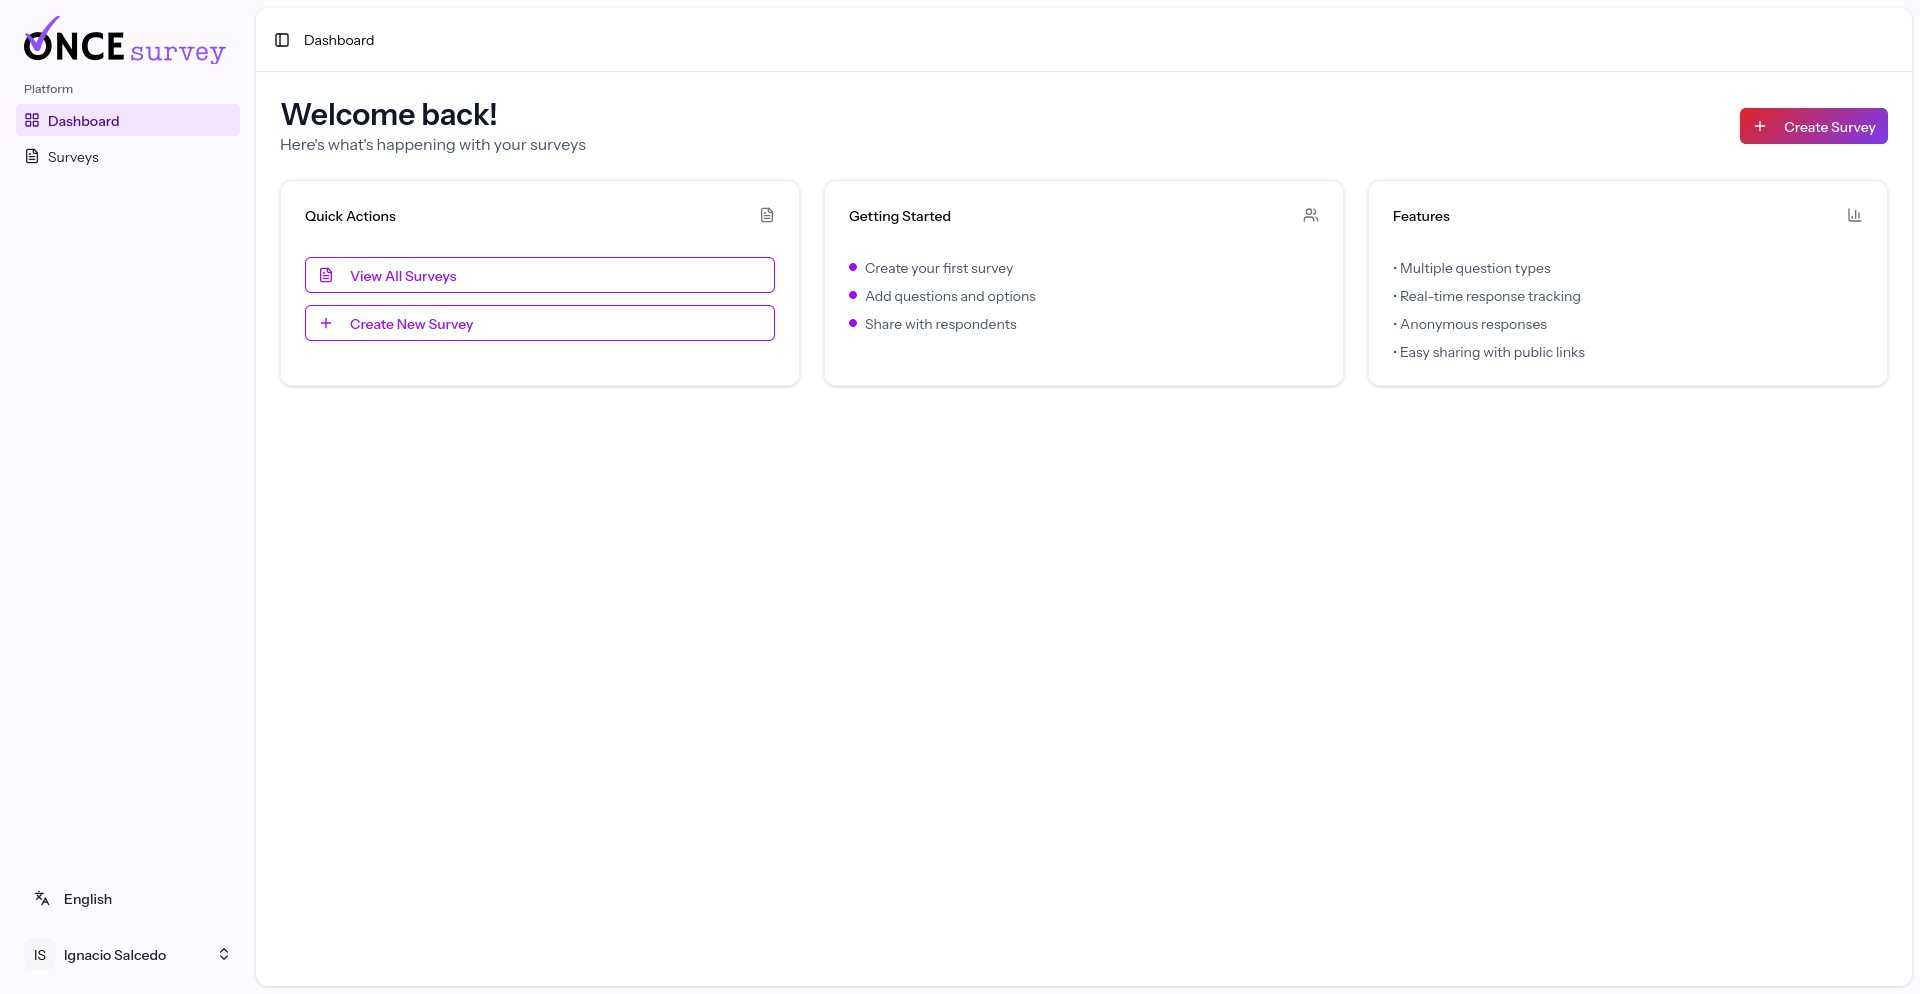Image resolution: width=1920 pixels, height=994 pixels.
Task: Open View All Surveys
Action: 539,275
